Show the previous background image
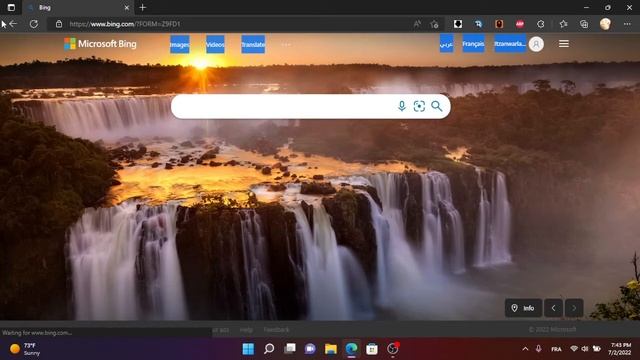The height and width of the screenshot is (360, 640). (x=553, y=308)
